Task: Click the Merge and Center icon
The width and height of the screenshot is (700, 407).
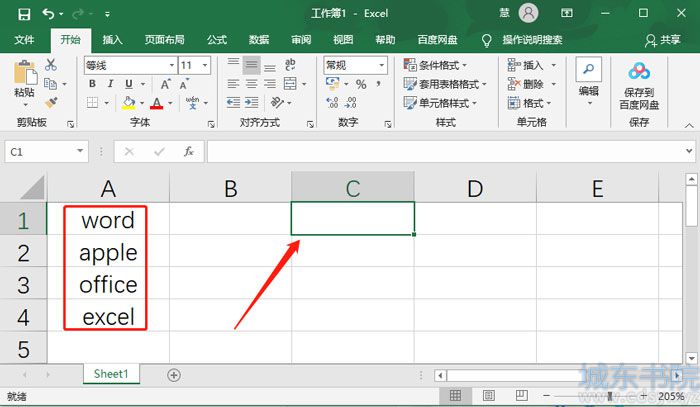Action: (x=290, y=83)
